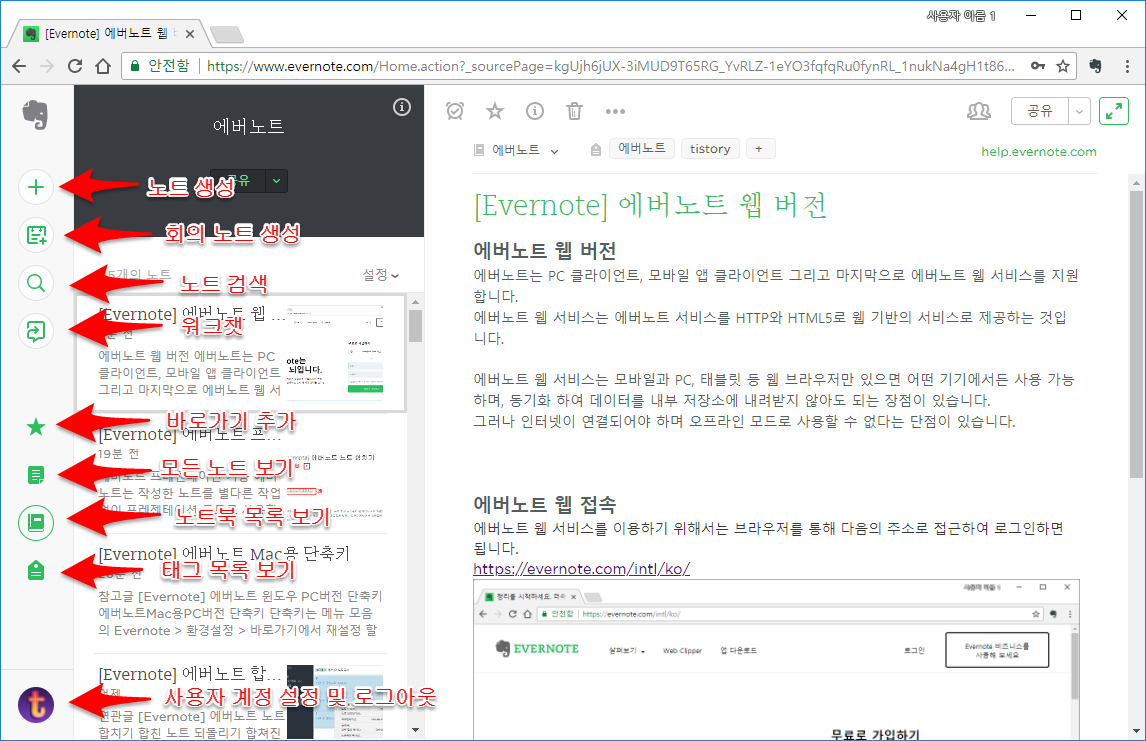This screenshot has height=741, width=1146.
Task: Click Evernote Web Clipper extension icon
Action: point(1094,66)
